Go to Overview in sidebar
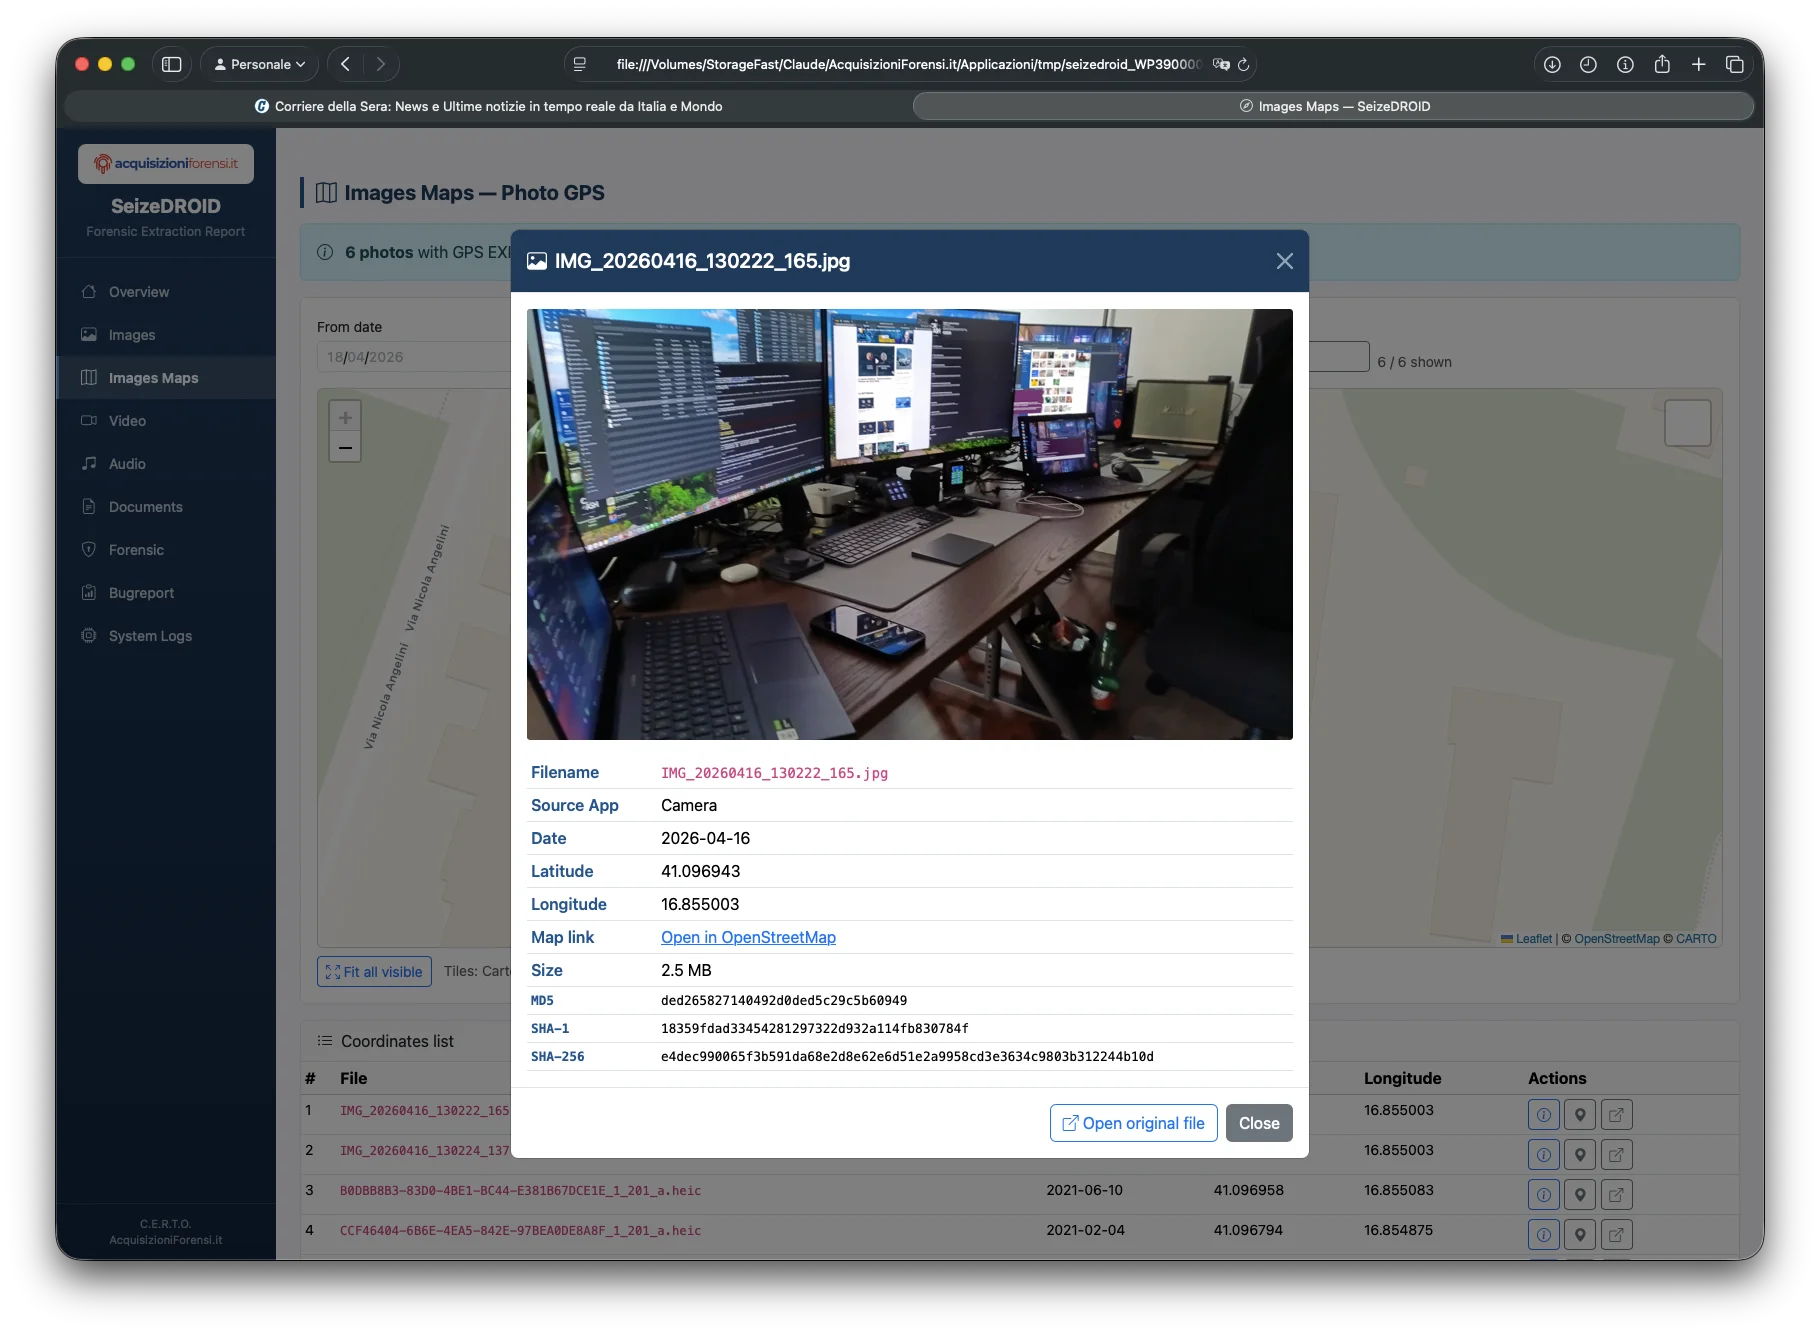The height and width of the screenshot is (1334, 1820). 139,292
